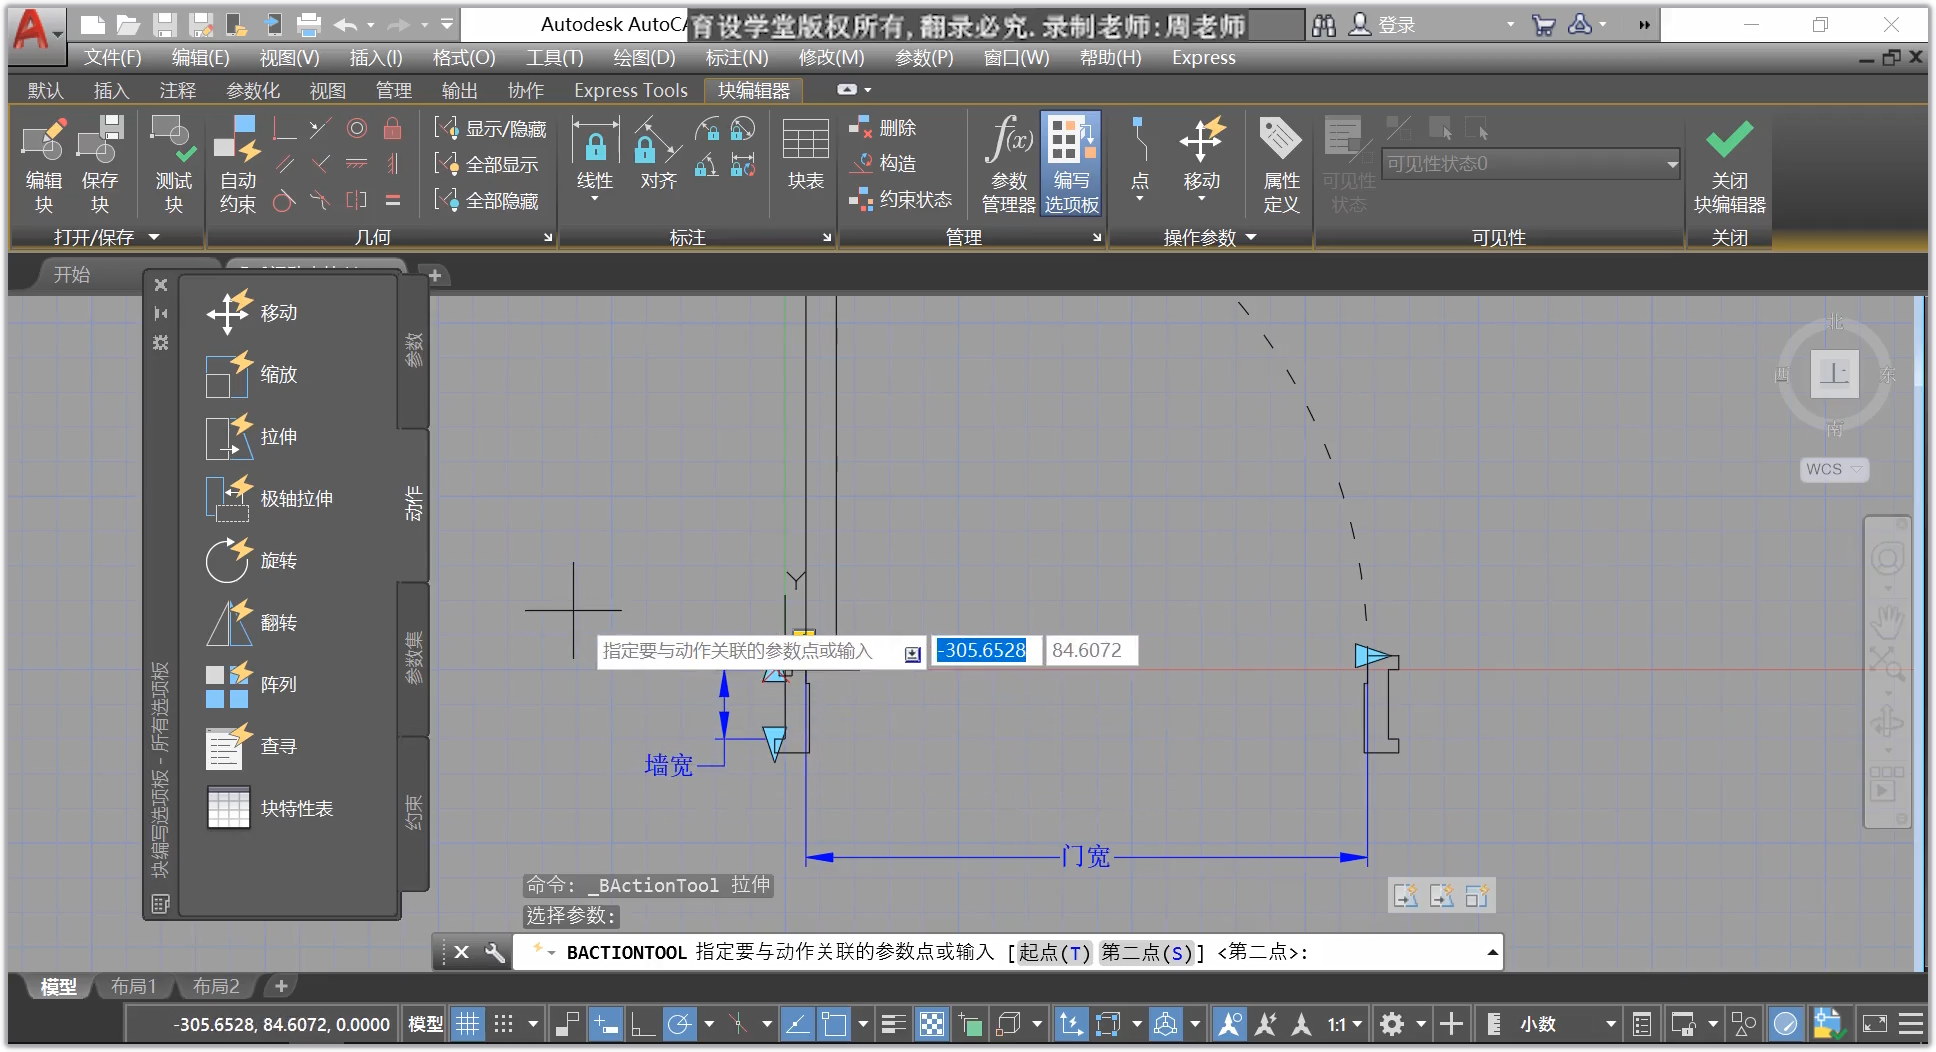The width and height of the screenshot is (1936, 1052).
Task: Select Polar Stretch (极轴拉伸) action
Action: [270, 499]
